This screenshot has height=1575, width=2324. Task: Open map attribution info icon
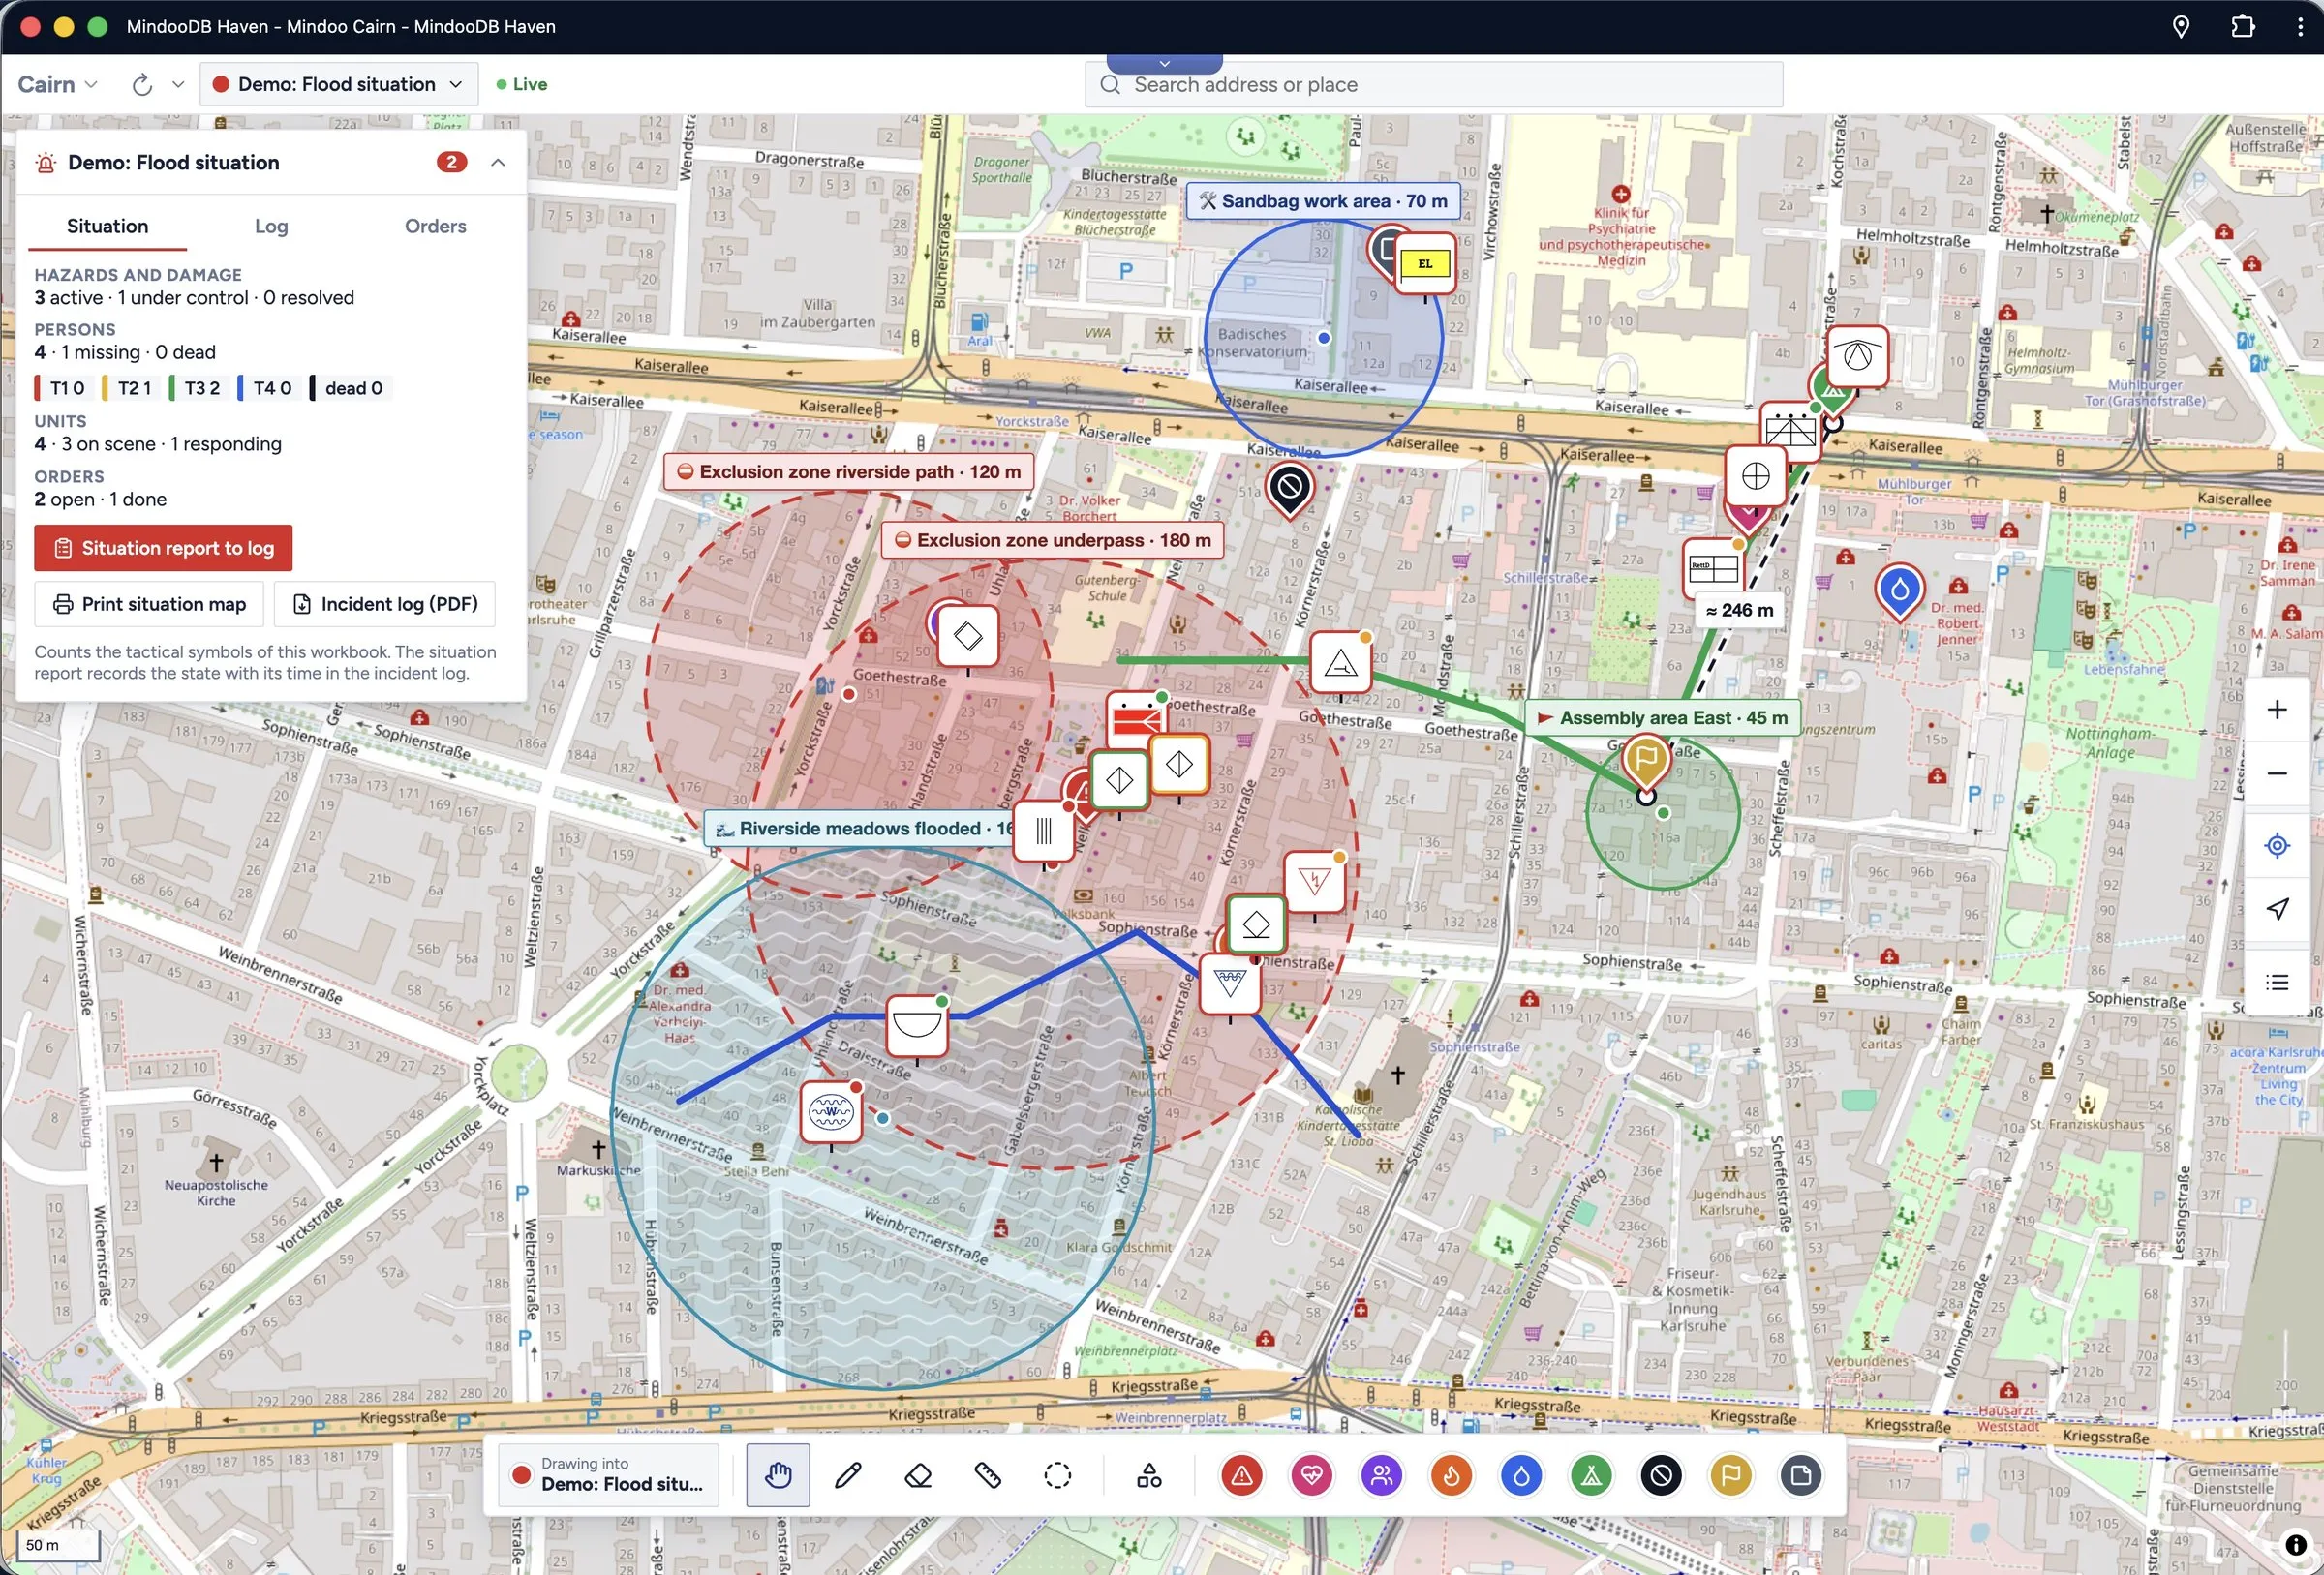click(2296, 1544)
